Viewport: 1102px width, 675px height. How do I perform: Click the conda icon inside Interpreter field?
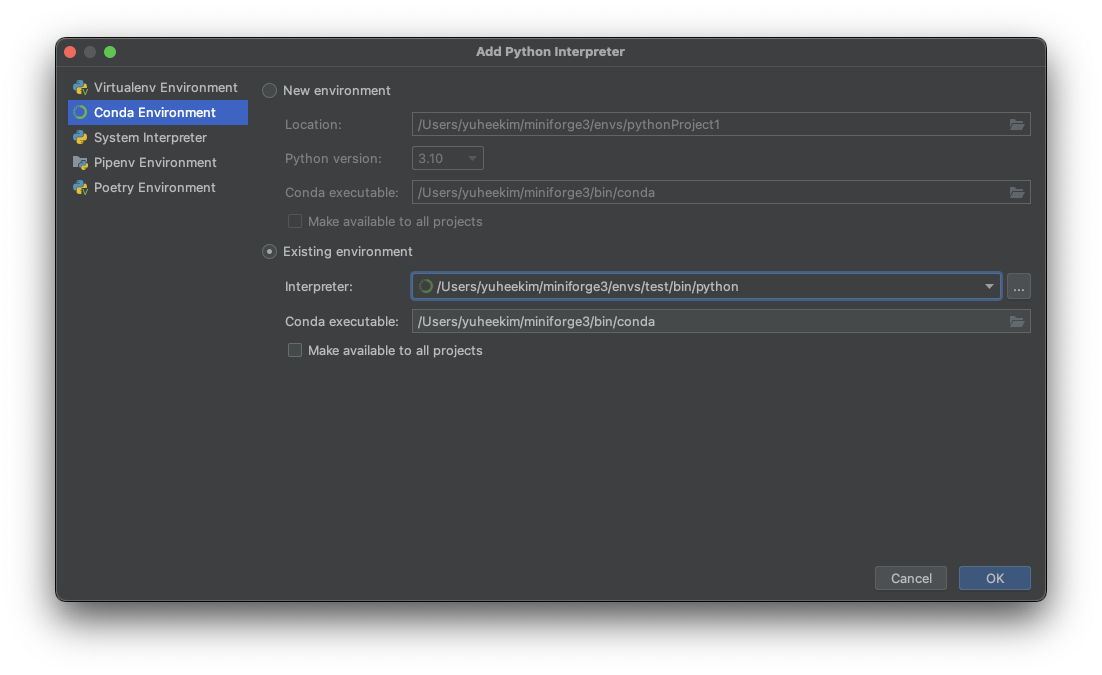coord(425,286)
